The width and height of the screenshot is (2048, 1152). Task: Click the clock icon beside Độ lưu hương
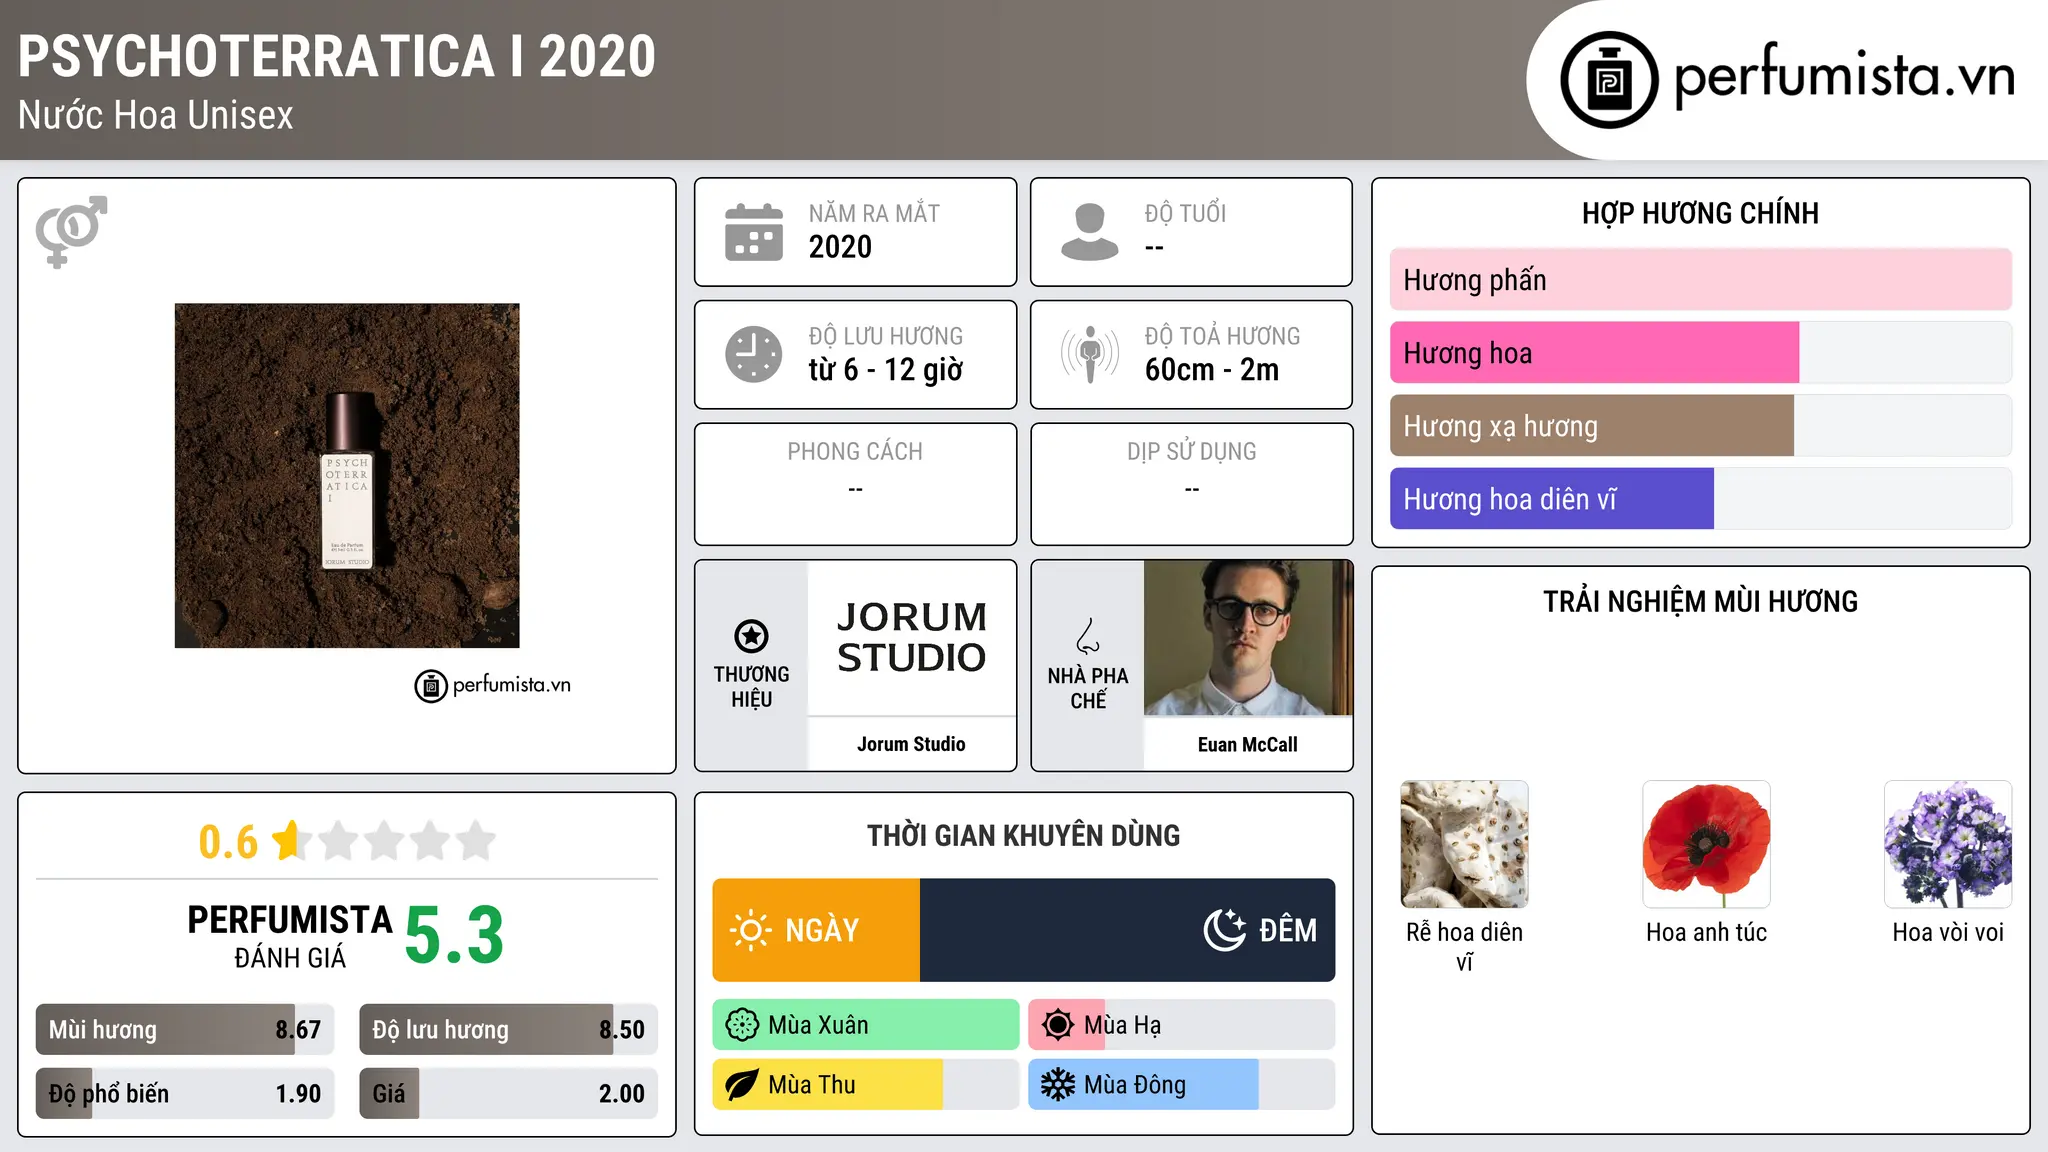click(x=754, y=354)
